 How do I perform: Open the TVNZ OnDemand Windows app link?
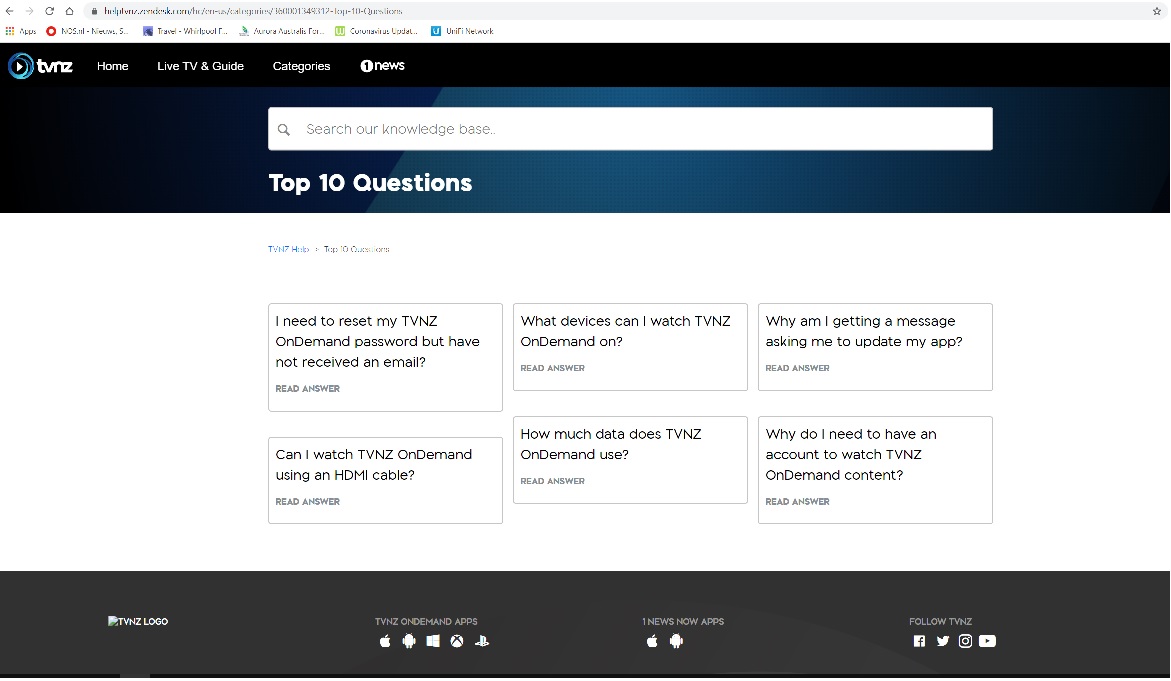[x=433, y=641]
